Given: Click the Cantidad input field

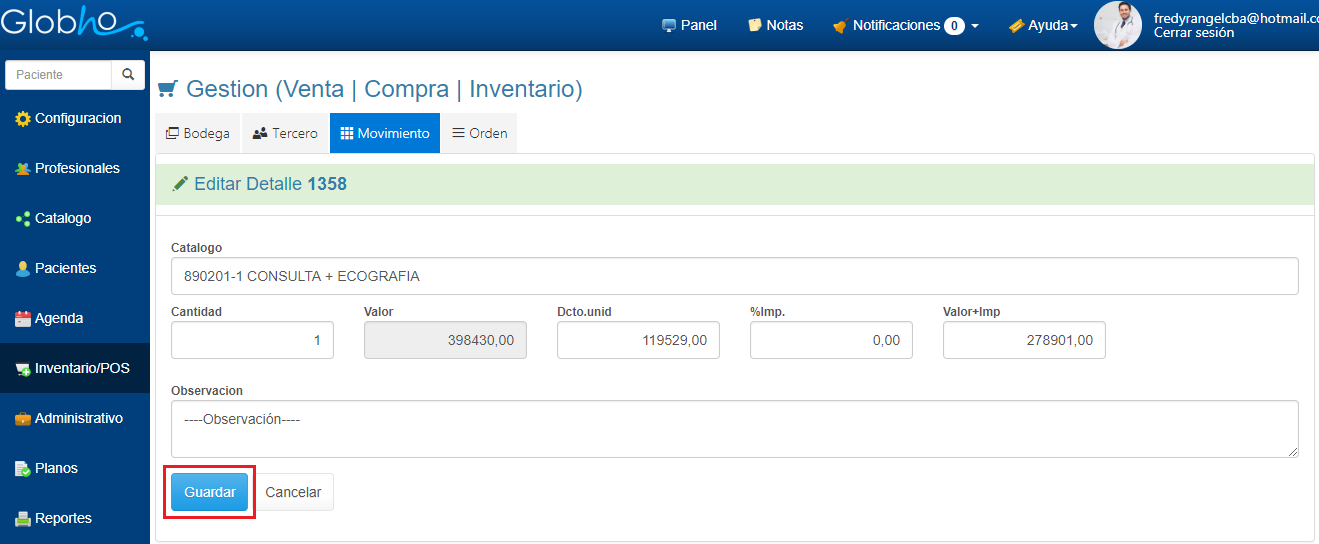Looking at the screenshot, I should pos(252,340).
